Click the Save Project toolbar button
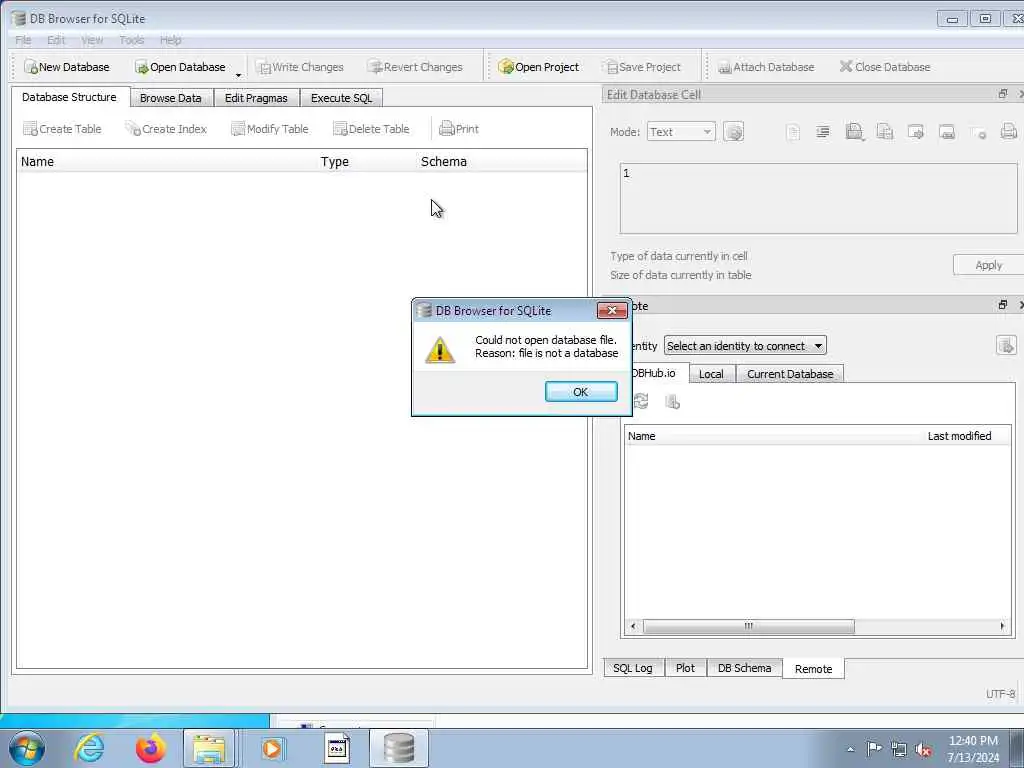This screenshot has width=1024, height=768. tap(643, 67)
